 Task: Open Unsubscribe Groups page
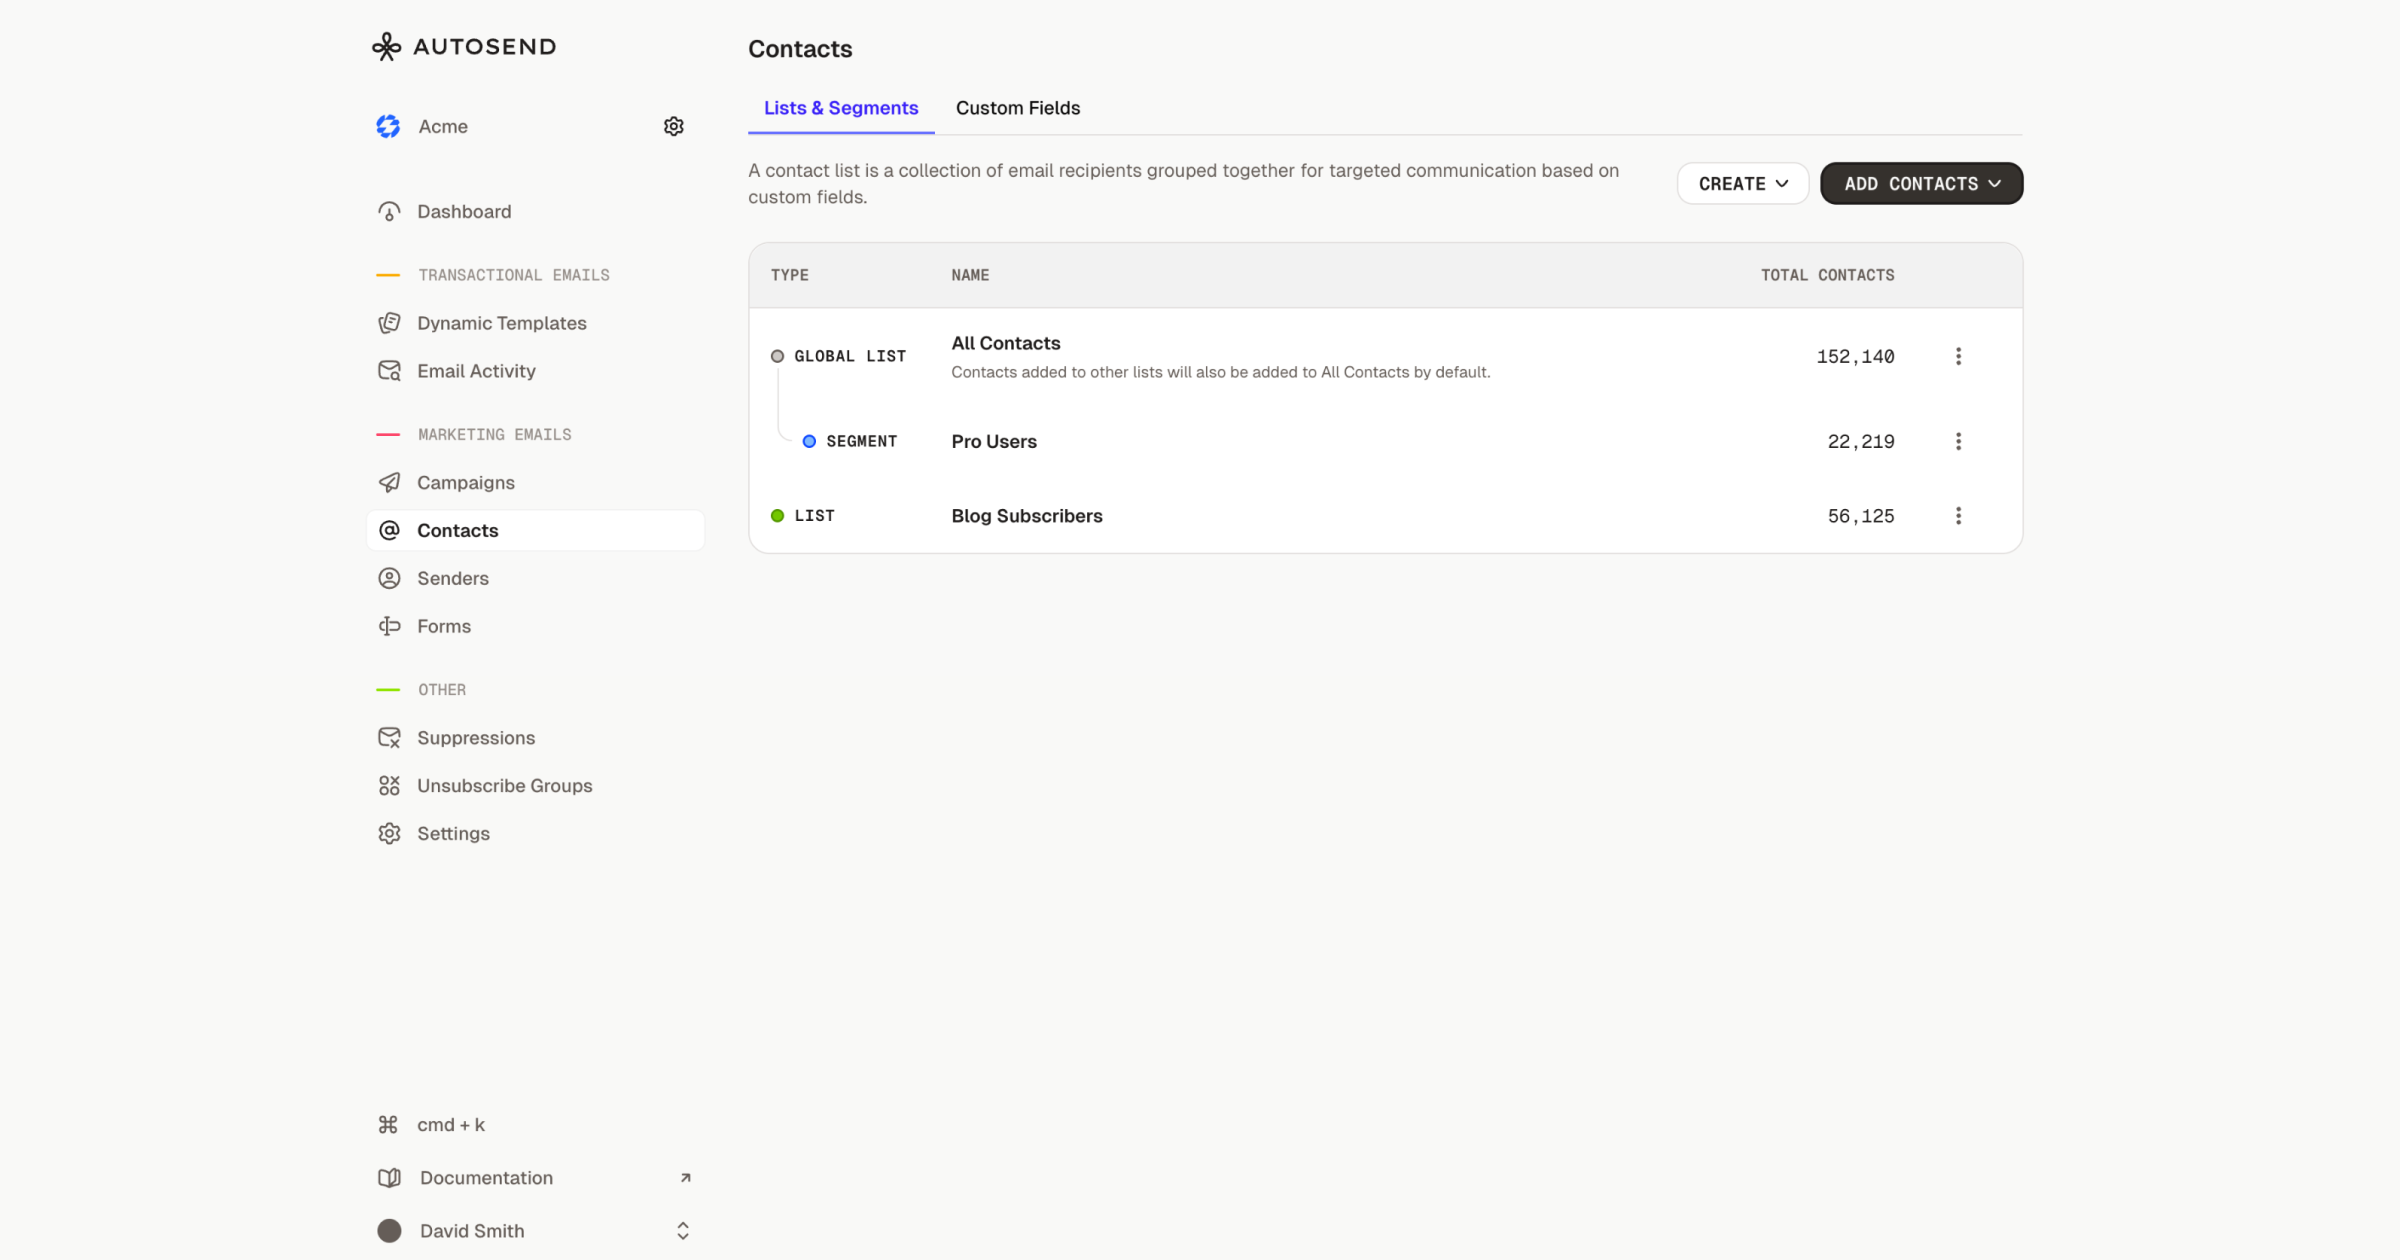tap(504, 786)
